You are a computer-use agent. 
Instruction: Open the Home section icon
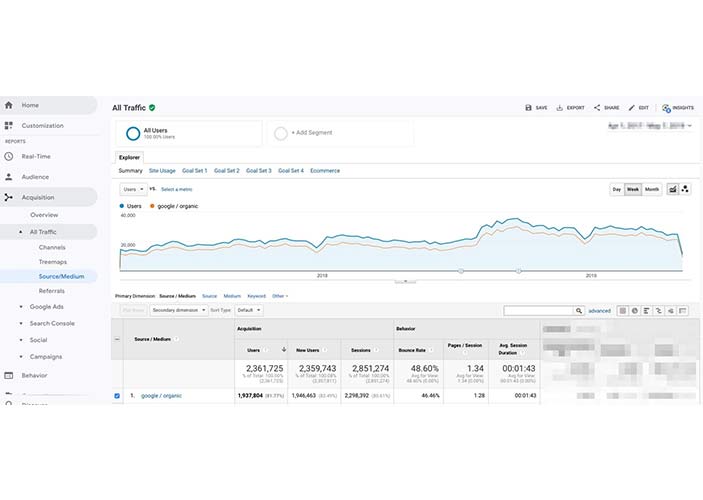(x=9, y=105)
